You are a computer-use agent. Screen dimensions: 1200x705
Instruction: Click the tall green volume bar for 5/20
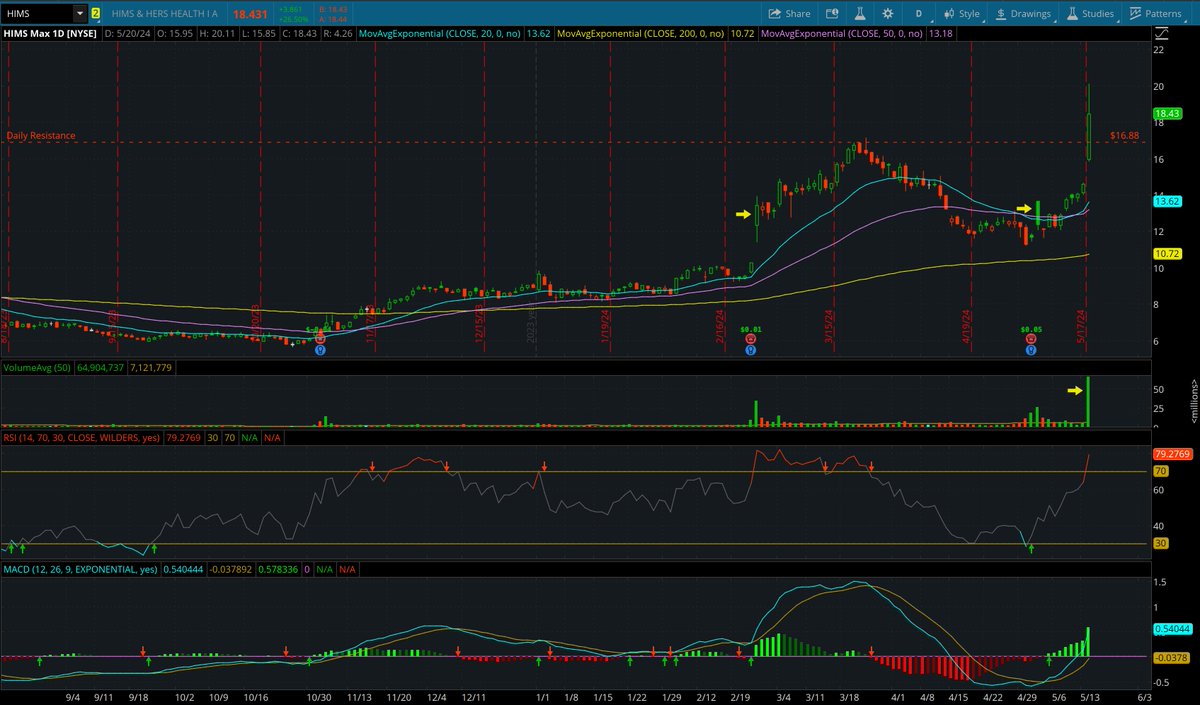click(x=1087, y=402)
